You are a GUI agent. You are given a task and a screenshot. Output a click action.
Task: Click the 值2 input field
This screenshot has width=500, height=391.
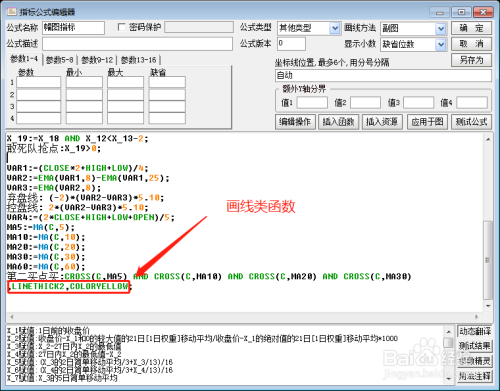coord(365,103)
